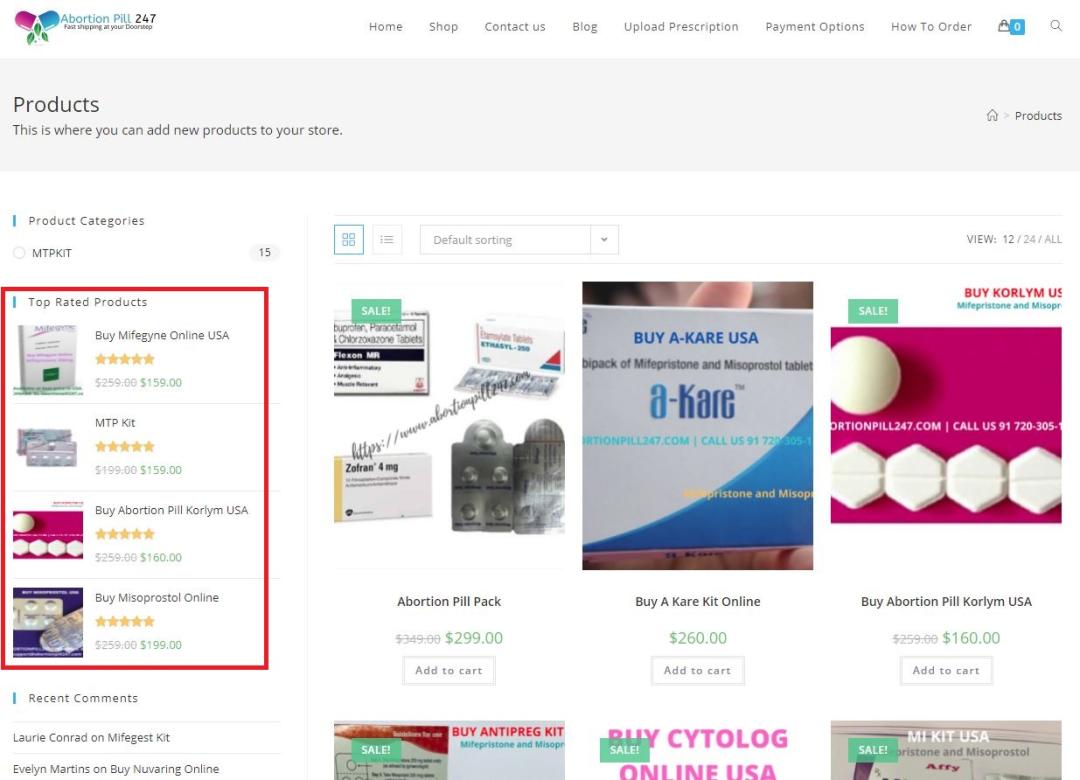Click the Products breadcrumb text
The image size is (1080, 780).
1038,116
